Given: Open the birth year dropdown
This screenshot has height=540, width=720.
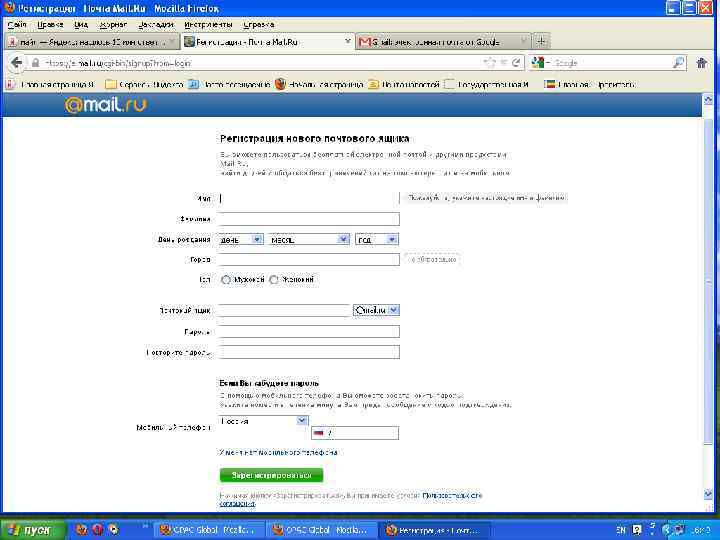Looking at the screenshot, I should click(x=377, y=239).
